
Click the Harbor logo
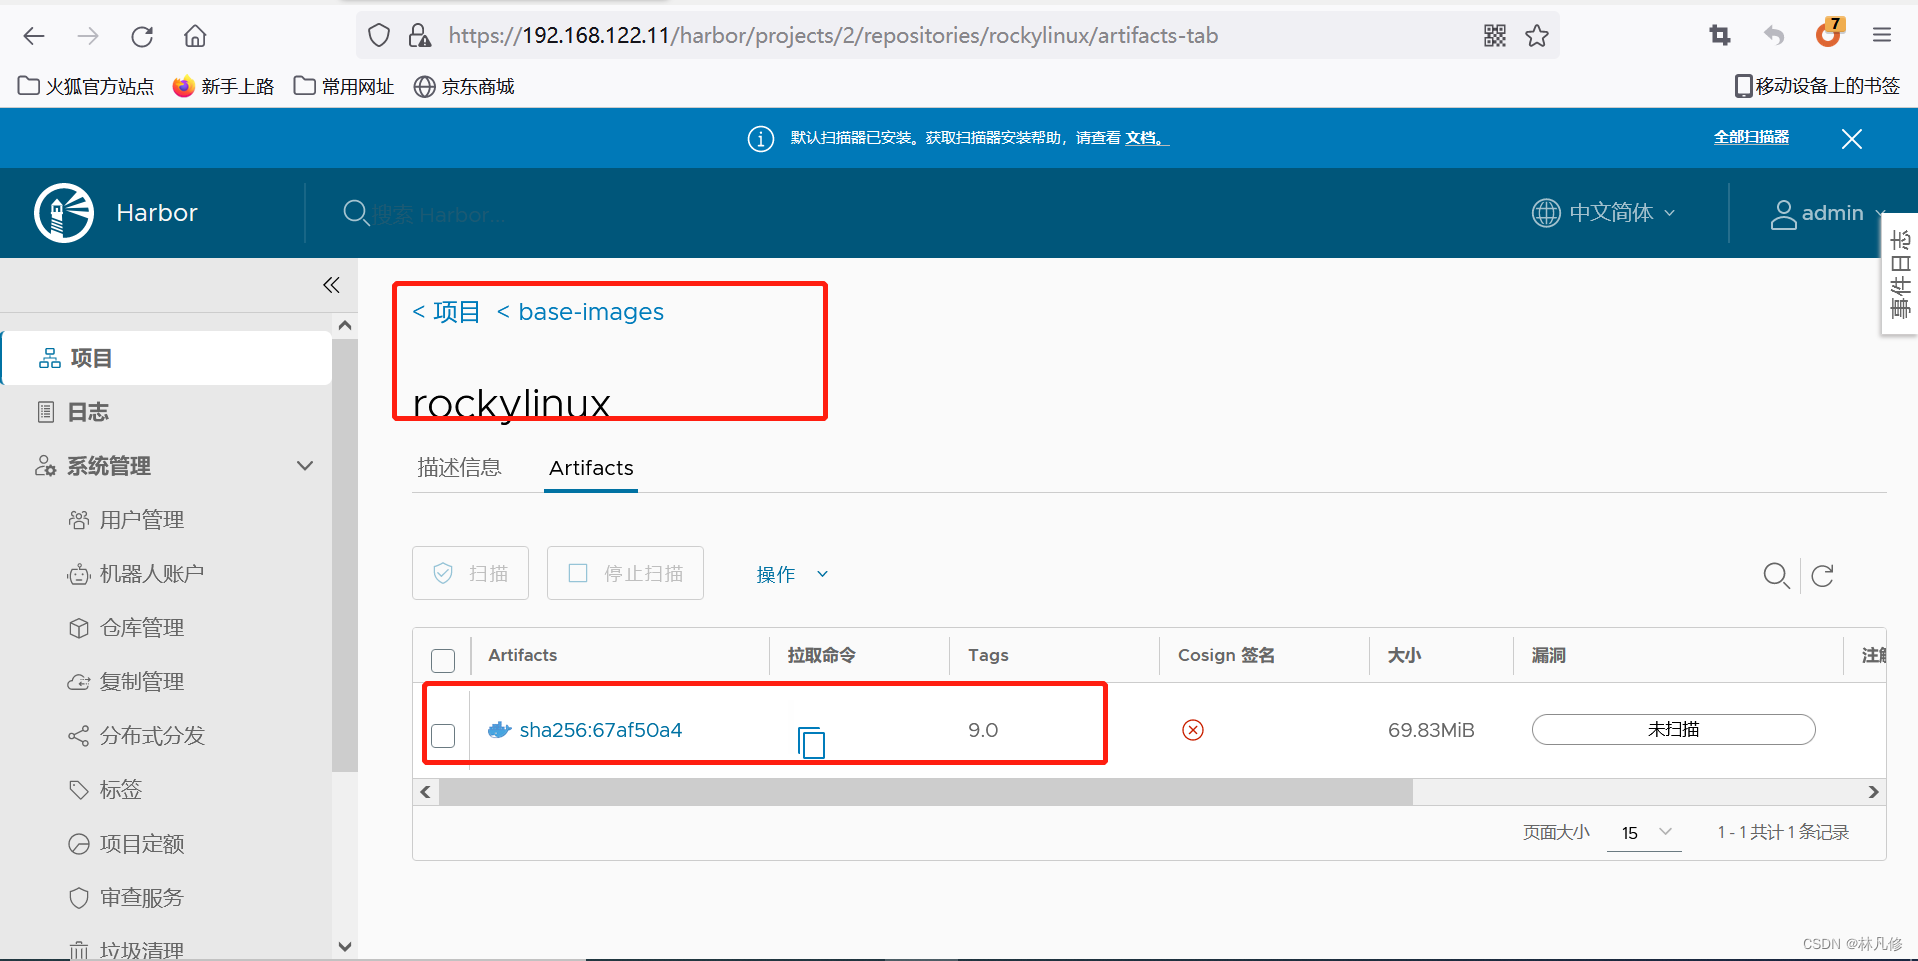tap(64, 213)
